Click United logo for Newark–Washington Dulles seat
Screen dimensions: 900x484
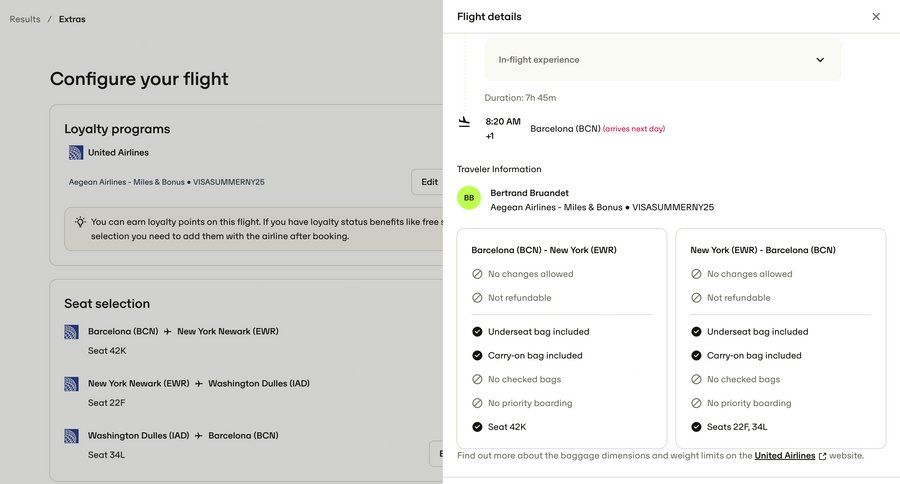[x=72, y=384]
